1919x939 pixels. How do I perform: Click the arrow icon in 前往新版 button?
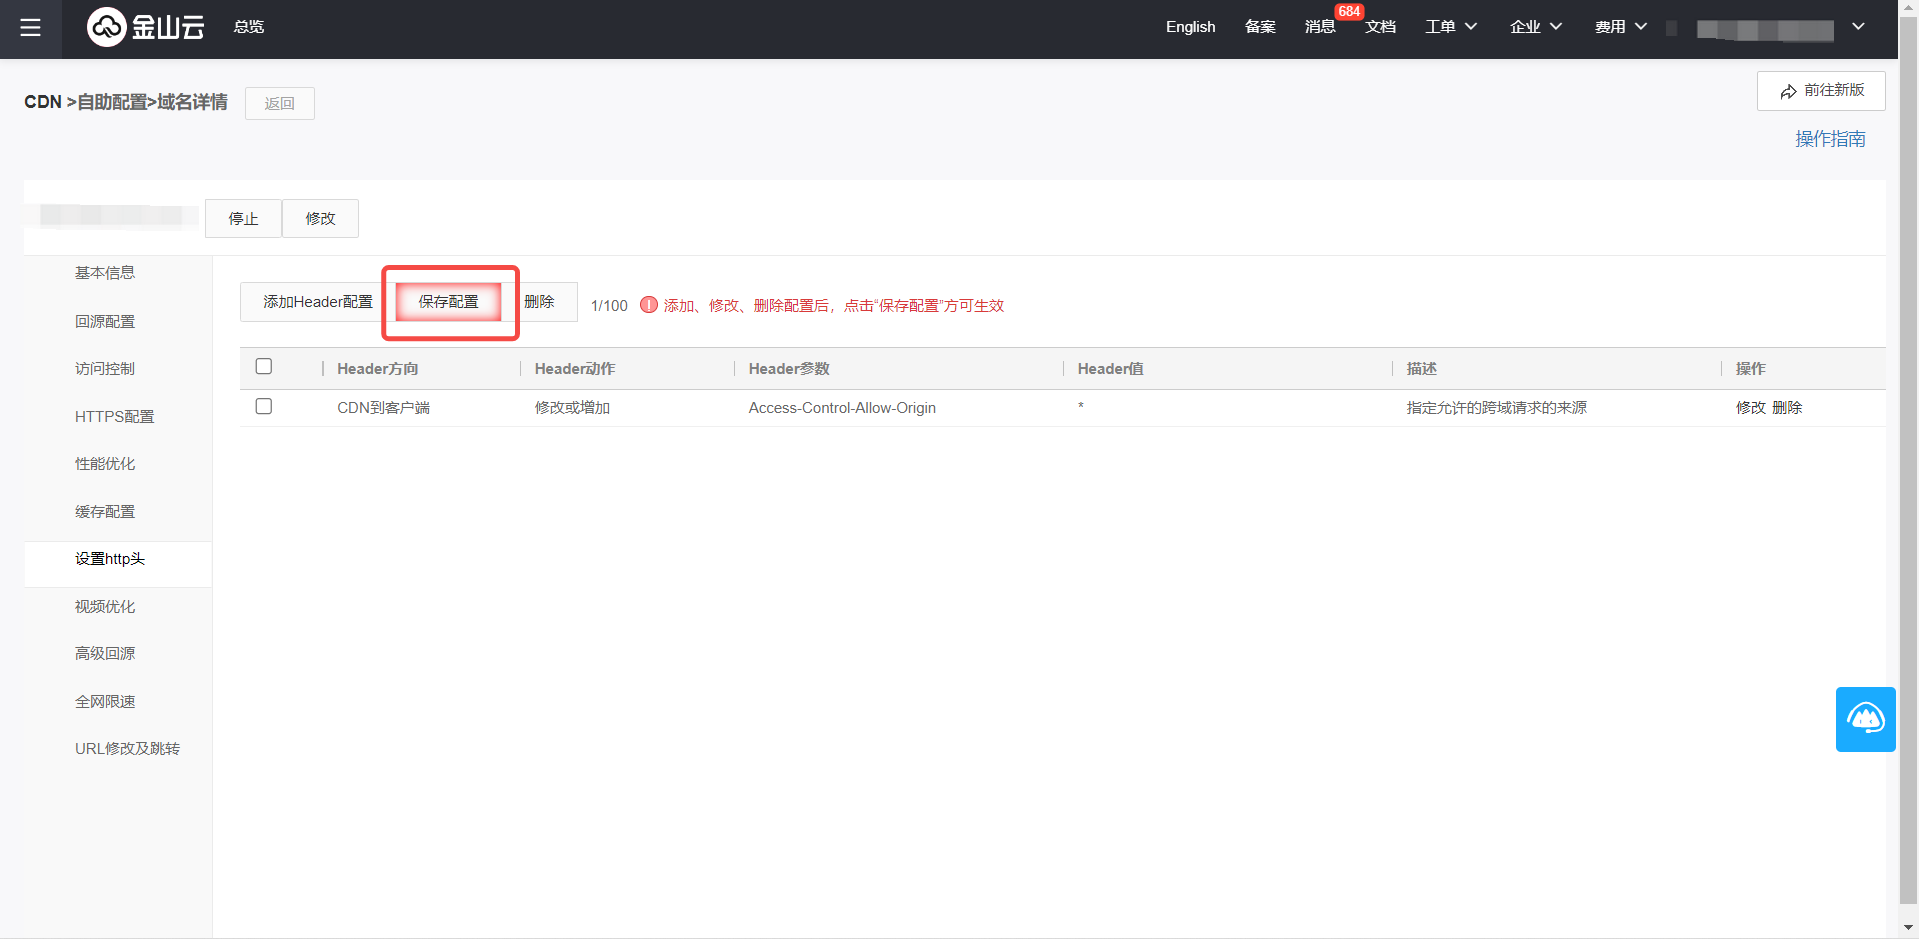coord(1788,91)
